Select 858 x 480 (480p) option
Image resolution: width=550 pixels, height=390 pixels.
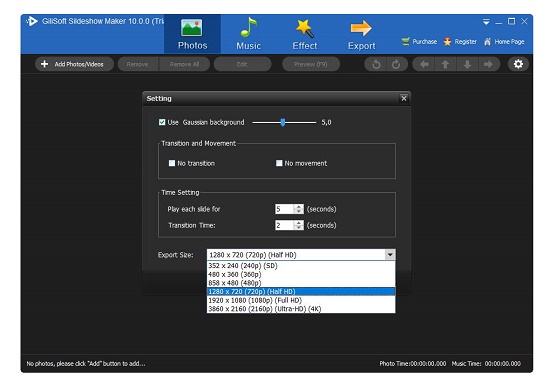click(301, 283)
